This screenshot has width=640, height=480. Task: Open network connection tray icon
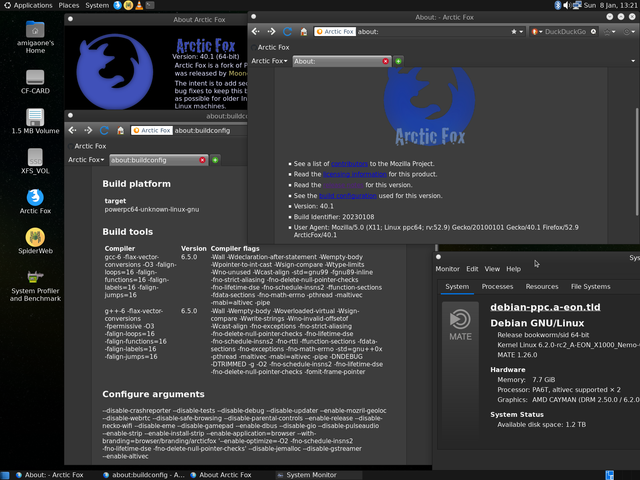click(577, 5)
